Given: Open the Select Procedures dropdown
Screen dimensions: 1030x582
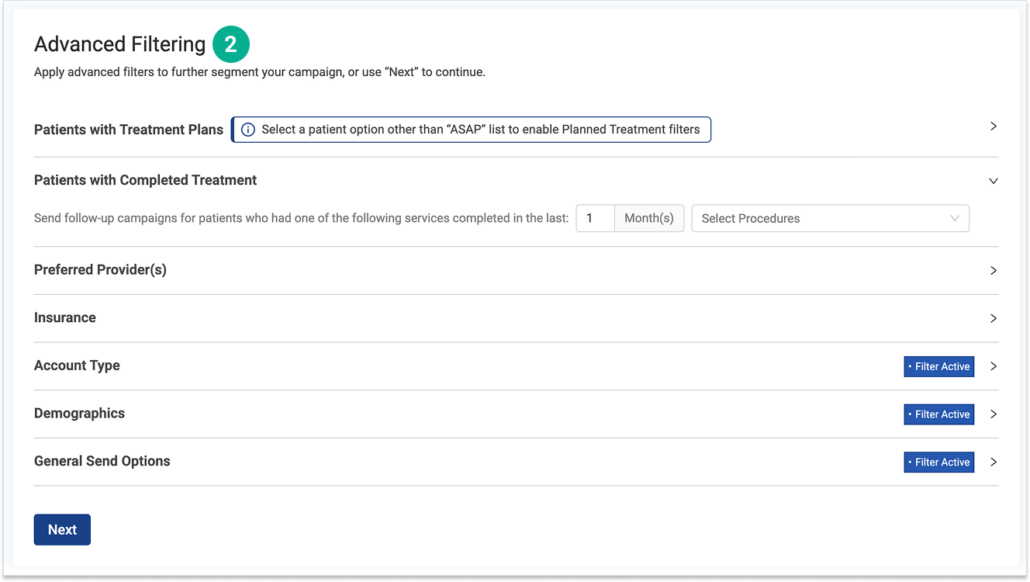Looking at the screenshot, I should coord(830,219).
